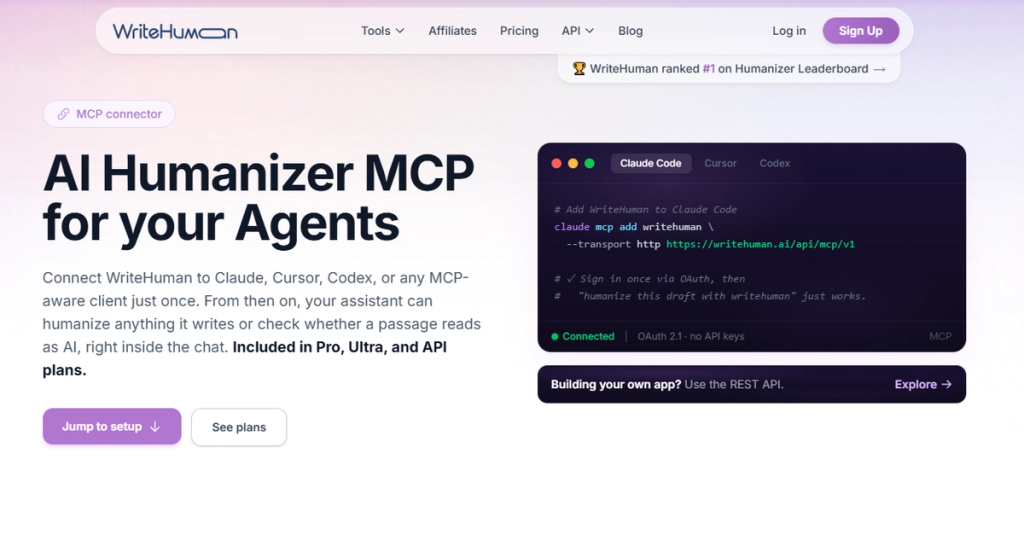This screenshot has height=546, width=1024.
Task: Click the 'Sign in once via OAuth' comment
Action: tap(650, 279)
